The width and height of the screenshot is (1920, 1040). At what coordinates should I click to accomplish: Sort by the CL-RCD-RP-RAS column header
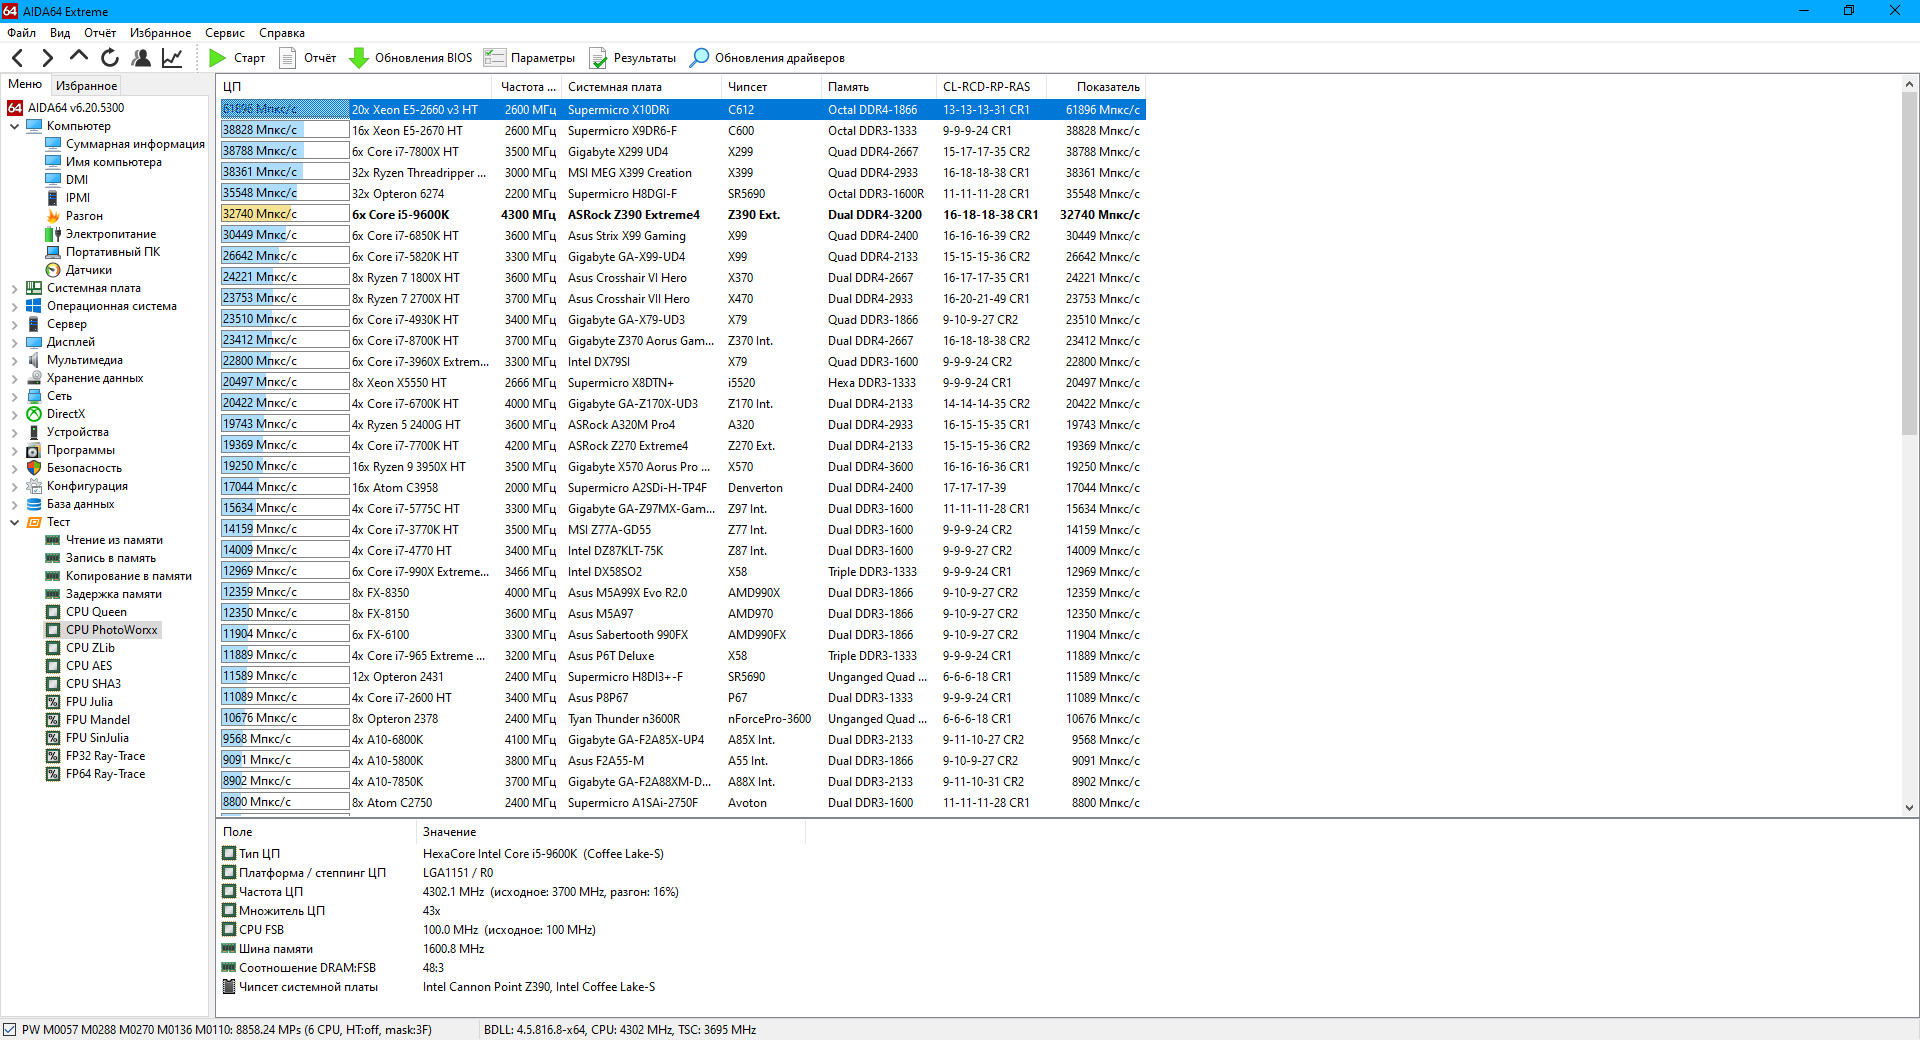[x=991, y=87]
